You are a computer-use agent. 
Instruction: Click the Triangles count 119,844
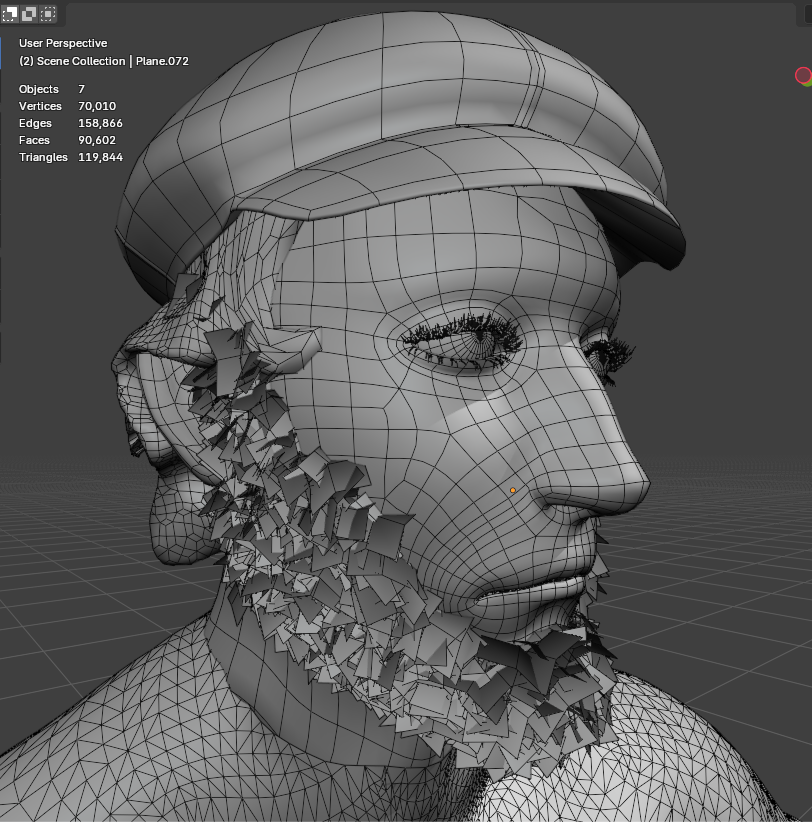[x=100, y=157]
